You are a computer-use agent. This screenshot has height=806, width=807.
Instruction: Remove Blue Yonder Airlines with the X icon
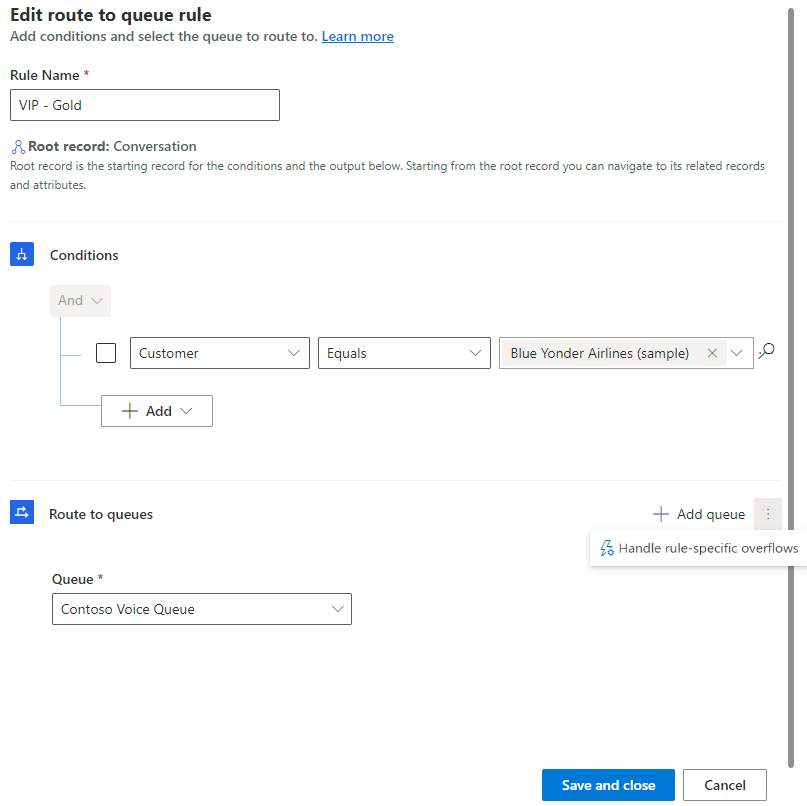point(712,353)
